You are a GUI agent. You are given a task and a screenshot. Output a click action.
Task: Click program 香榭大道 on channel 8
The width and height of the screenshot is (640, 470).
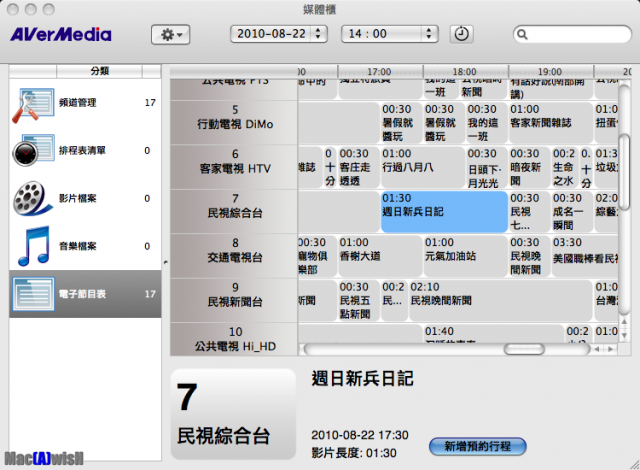[380, 255]
